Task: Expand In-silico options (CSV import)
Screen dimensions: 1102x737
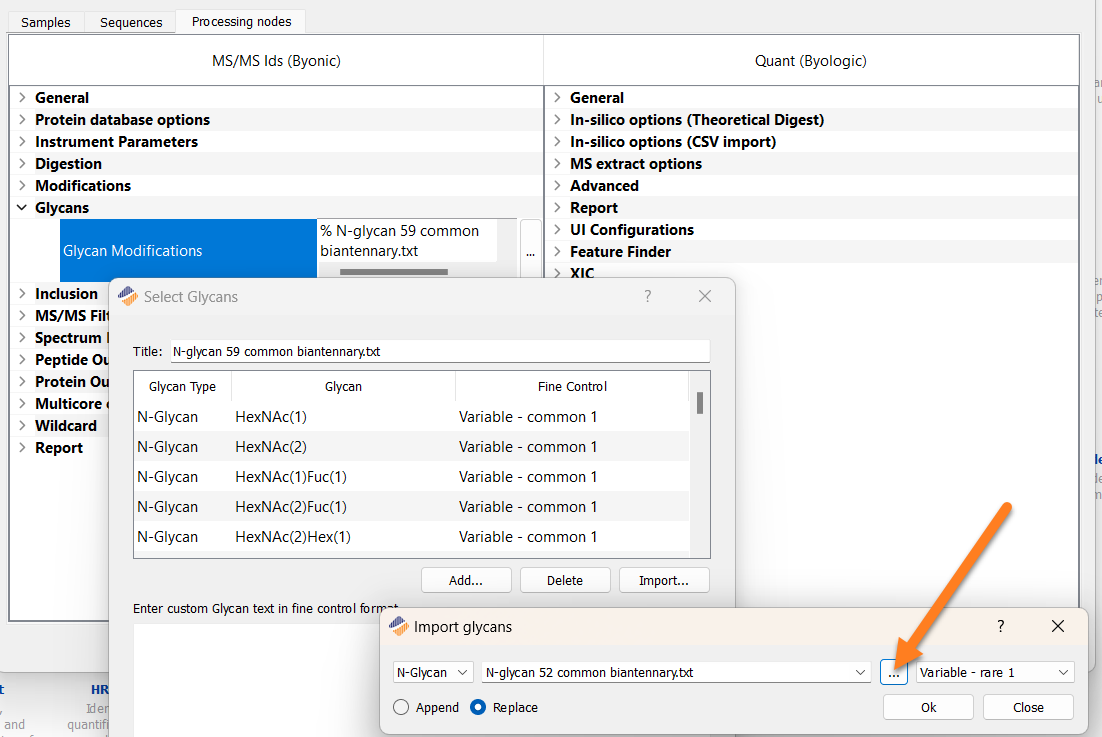Action: [x=557, y=141]
